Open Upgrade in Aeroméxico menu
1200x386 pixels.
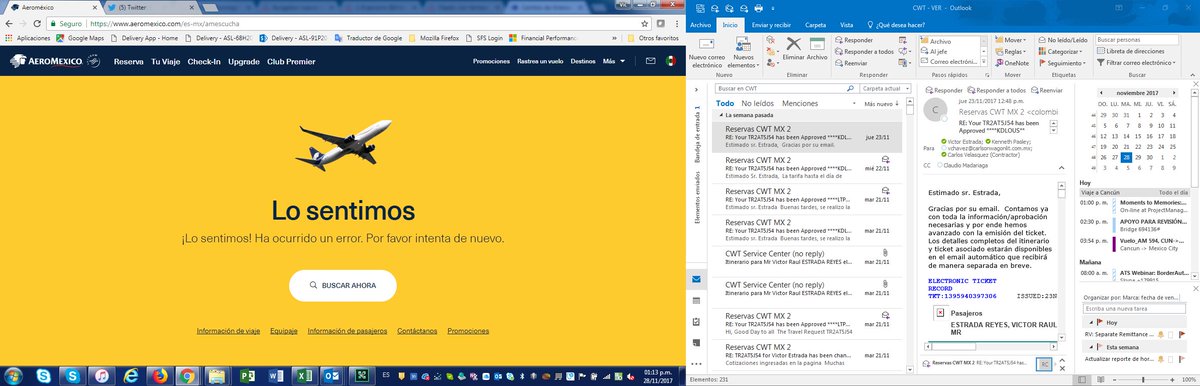pos(244,62)
